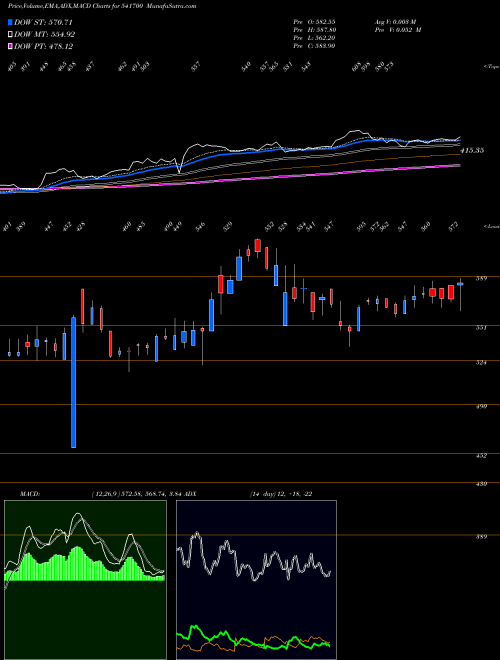The height and width of the screenshot is (660, 500).
Task: Click the highest red candlestick at the peak
Action: [x=258, y=245]
